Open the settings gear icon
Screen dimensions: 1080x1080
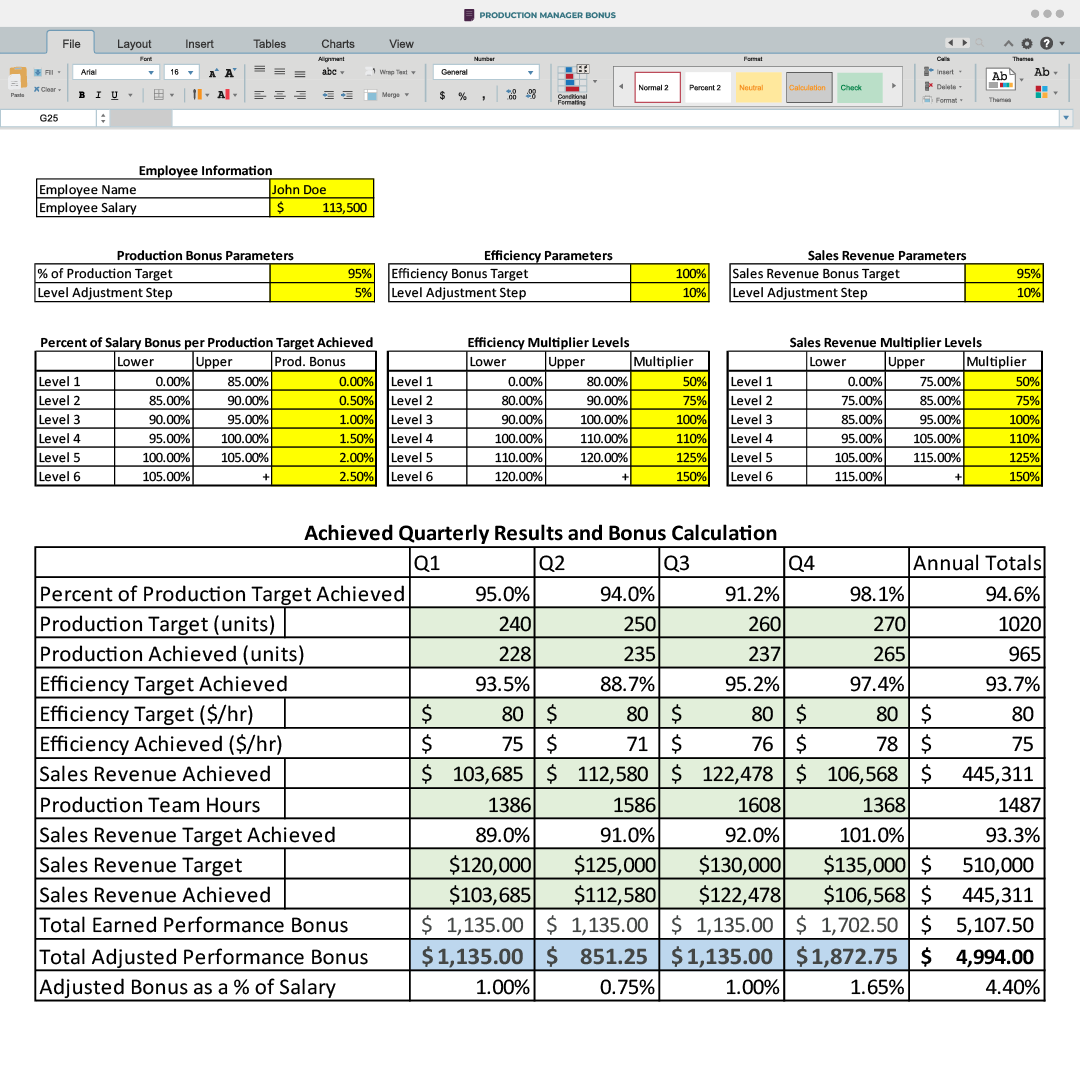pyautogui.click(x=1027, y=44)
